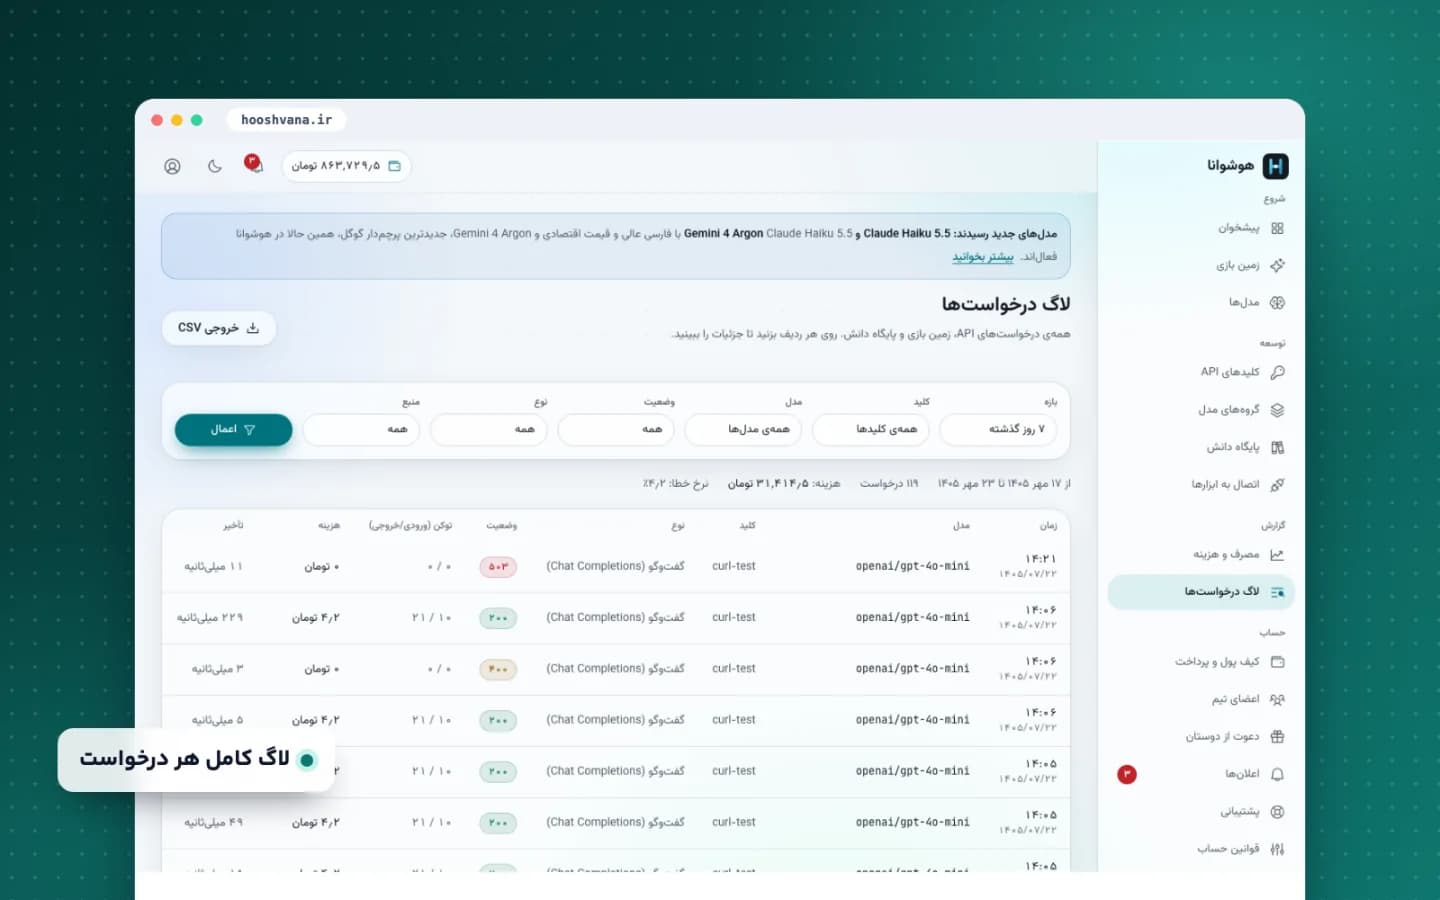
Task: Click the مدل column header in the table
Action: tap(961, 525)
